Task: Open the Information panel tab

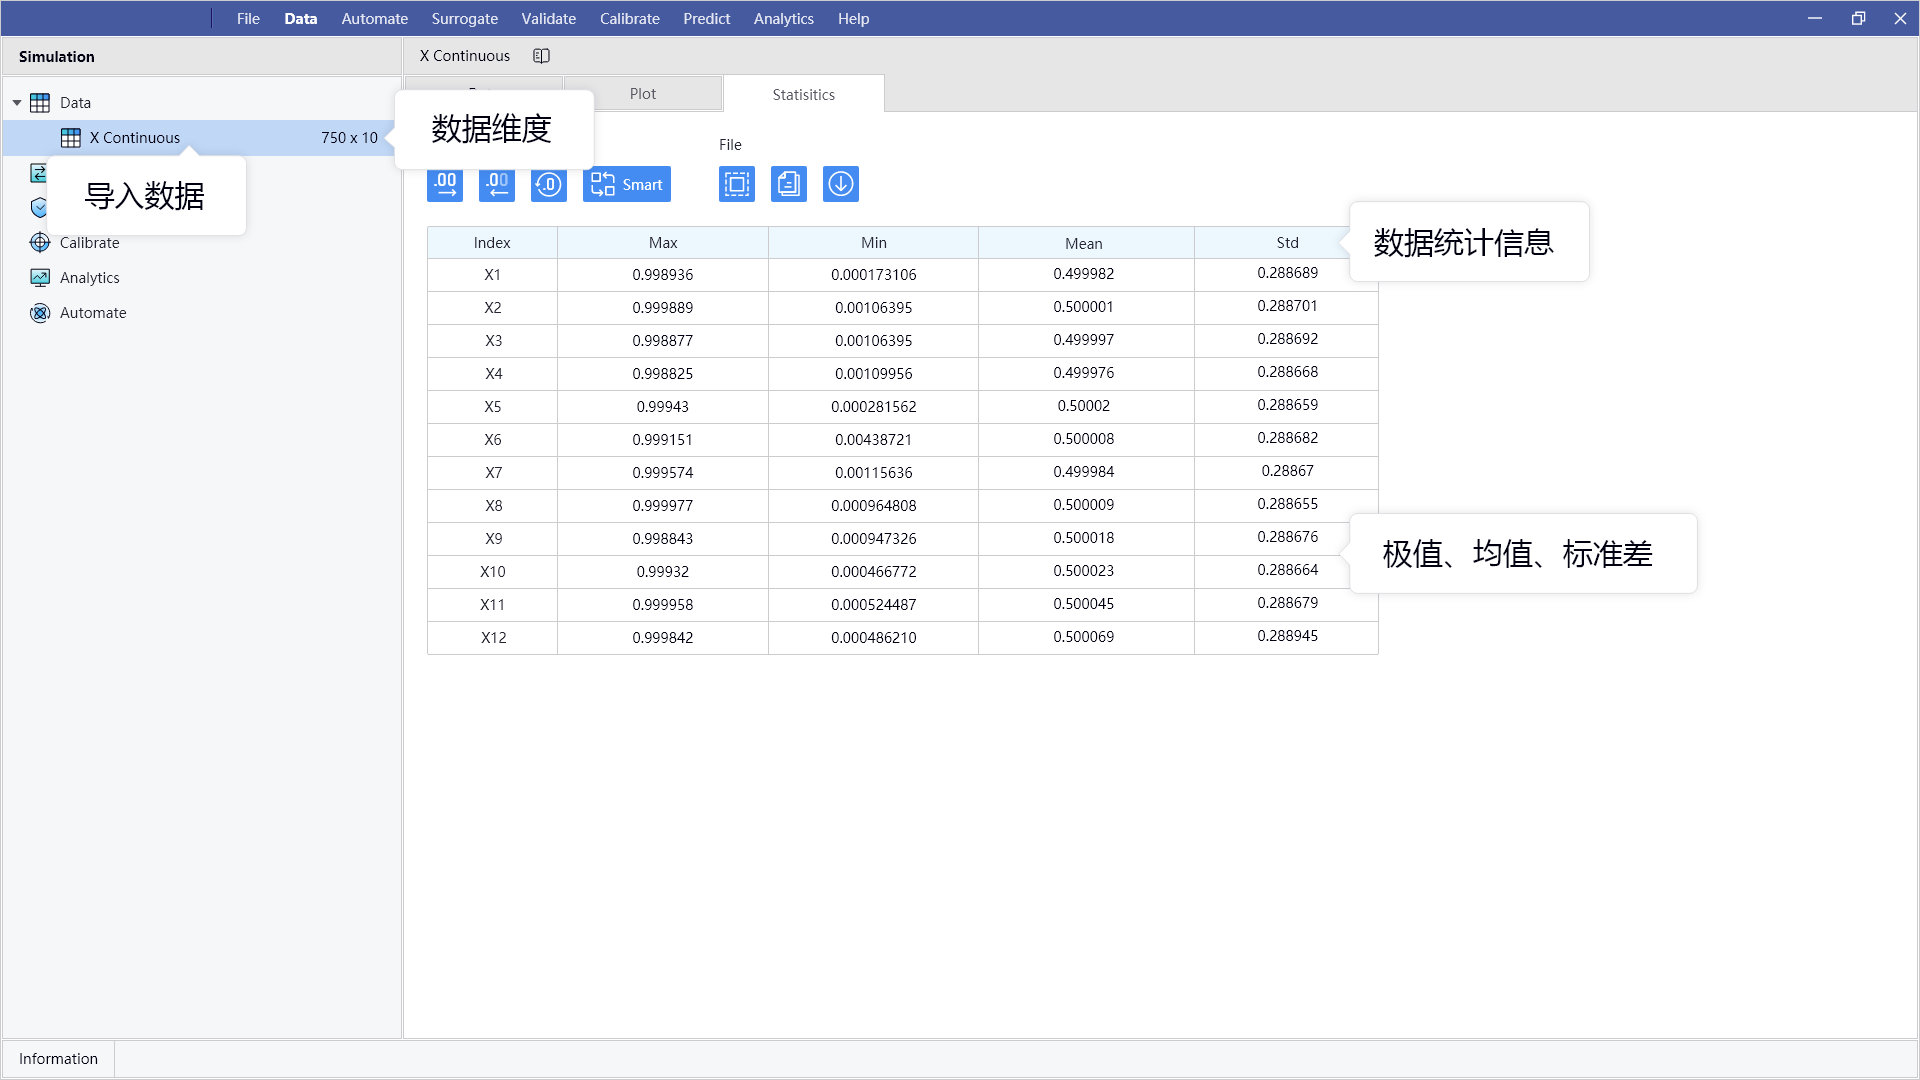Action: coord(58,1059)
